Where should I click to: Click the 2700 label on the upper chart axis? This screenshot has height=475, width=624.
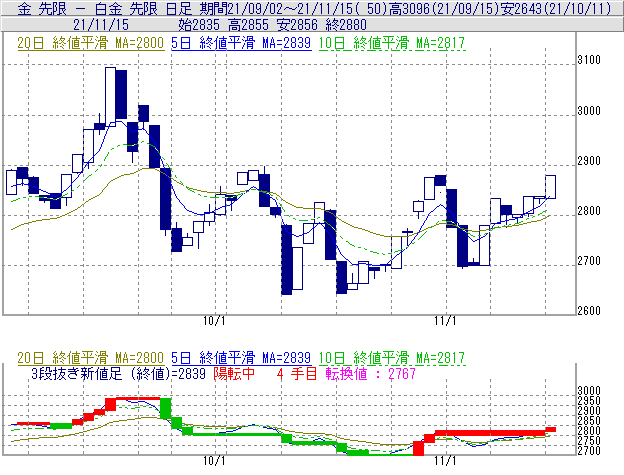tap(589, 261)
